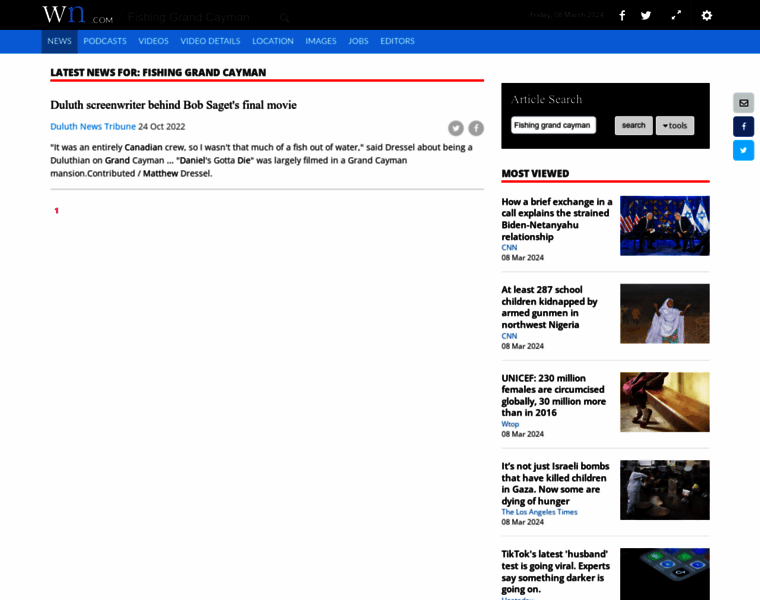
Task: Open the settings gear icon
Action: pos(707,16)
